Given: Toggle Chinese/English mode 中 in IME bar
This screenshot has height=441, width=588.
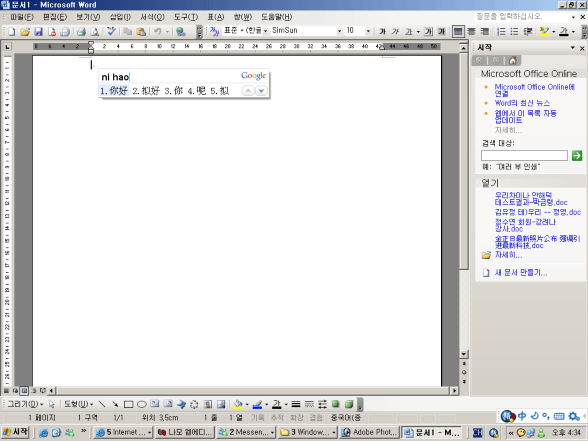Looking at the screenshot, I should [522, 416].
